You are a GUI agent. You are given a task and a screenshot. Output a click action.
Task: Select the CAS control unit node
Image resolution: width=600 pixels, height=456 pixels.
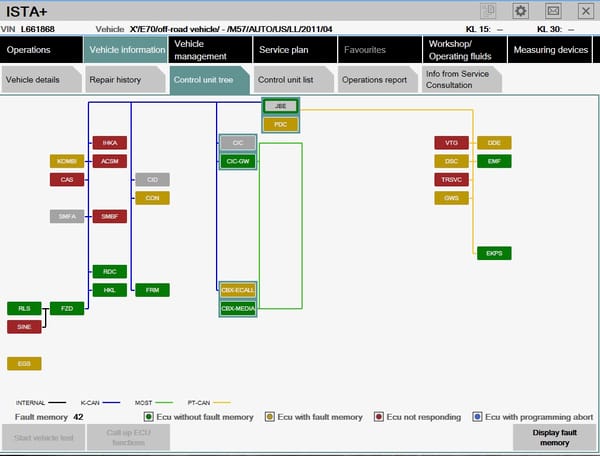click(67, 179)
